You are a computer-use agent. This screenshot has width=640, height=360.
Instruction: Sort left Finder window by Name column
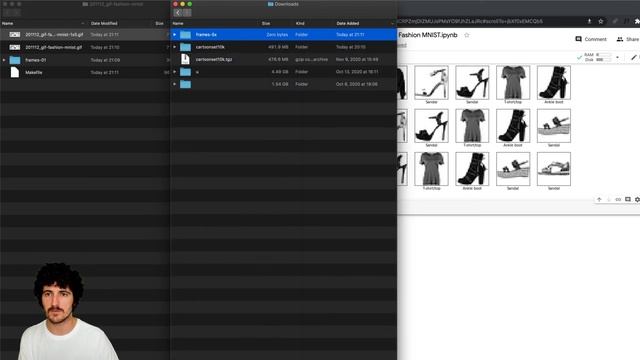(x=7, y=24)
